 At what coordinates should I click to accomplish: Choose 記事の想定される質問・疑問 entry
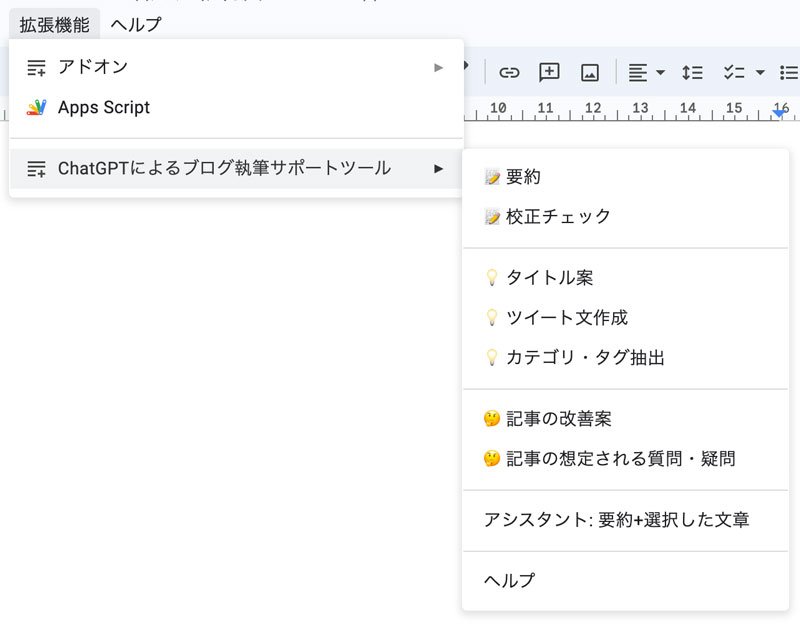[626, 458]
